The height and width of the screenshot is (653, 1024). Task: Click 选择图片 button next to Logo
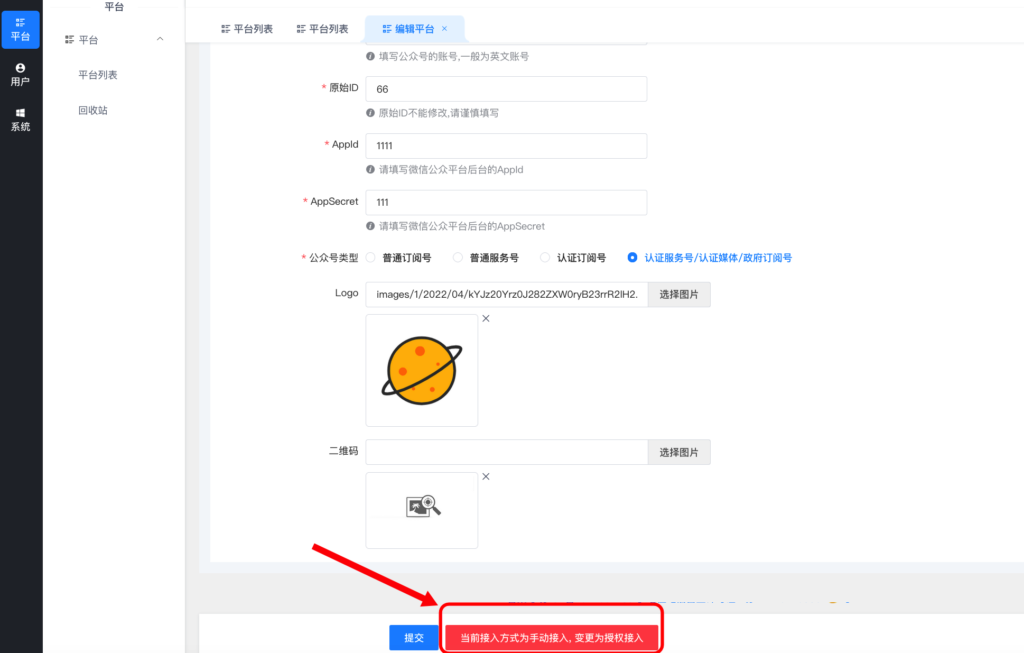(679, 294)
